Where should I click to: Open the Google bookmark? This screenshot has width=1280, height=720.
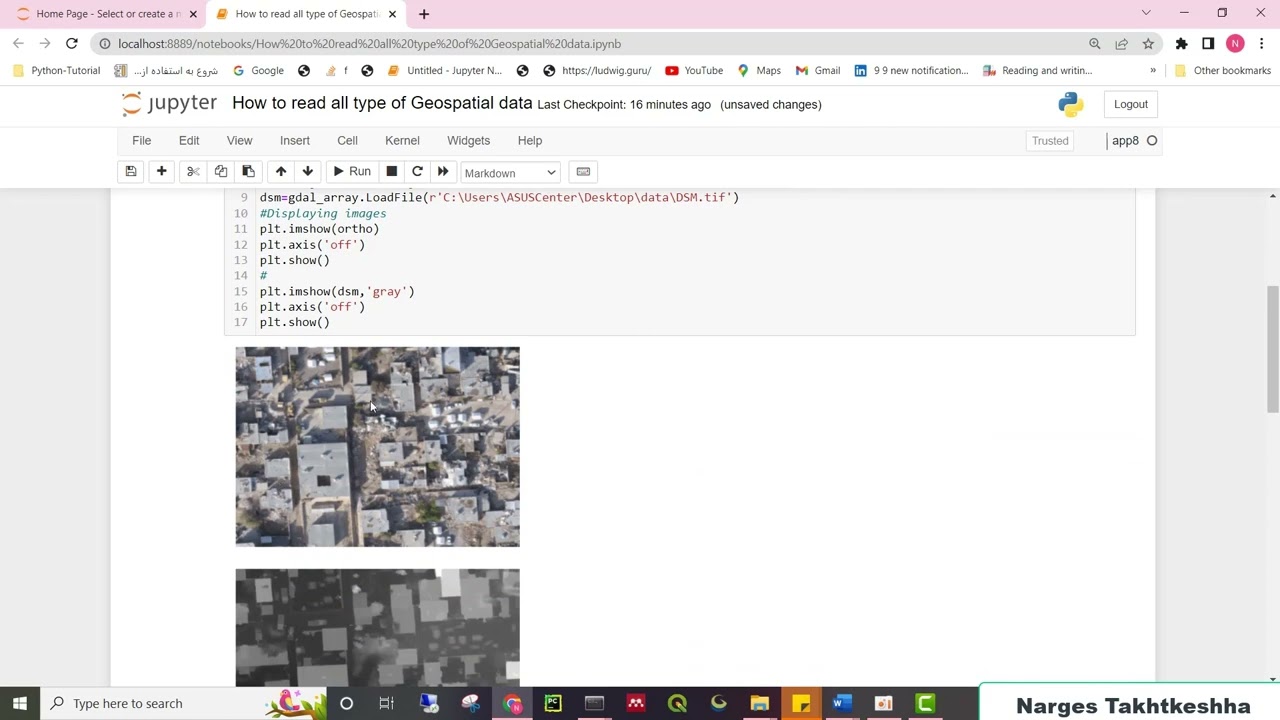pos(258,71)
